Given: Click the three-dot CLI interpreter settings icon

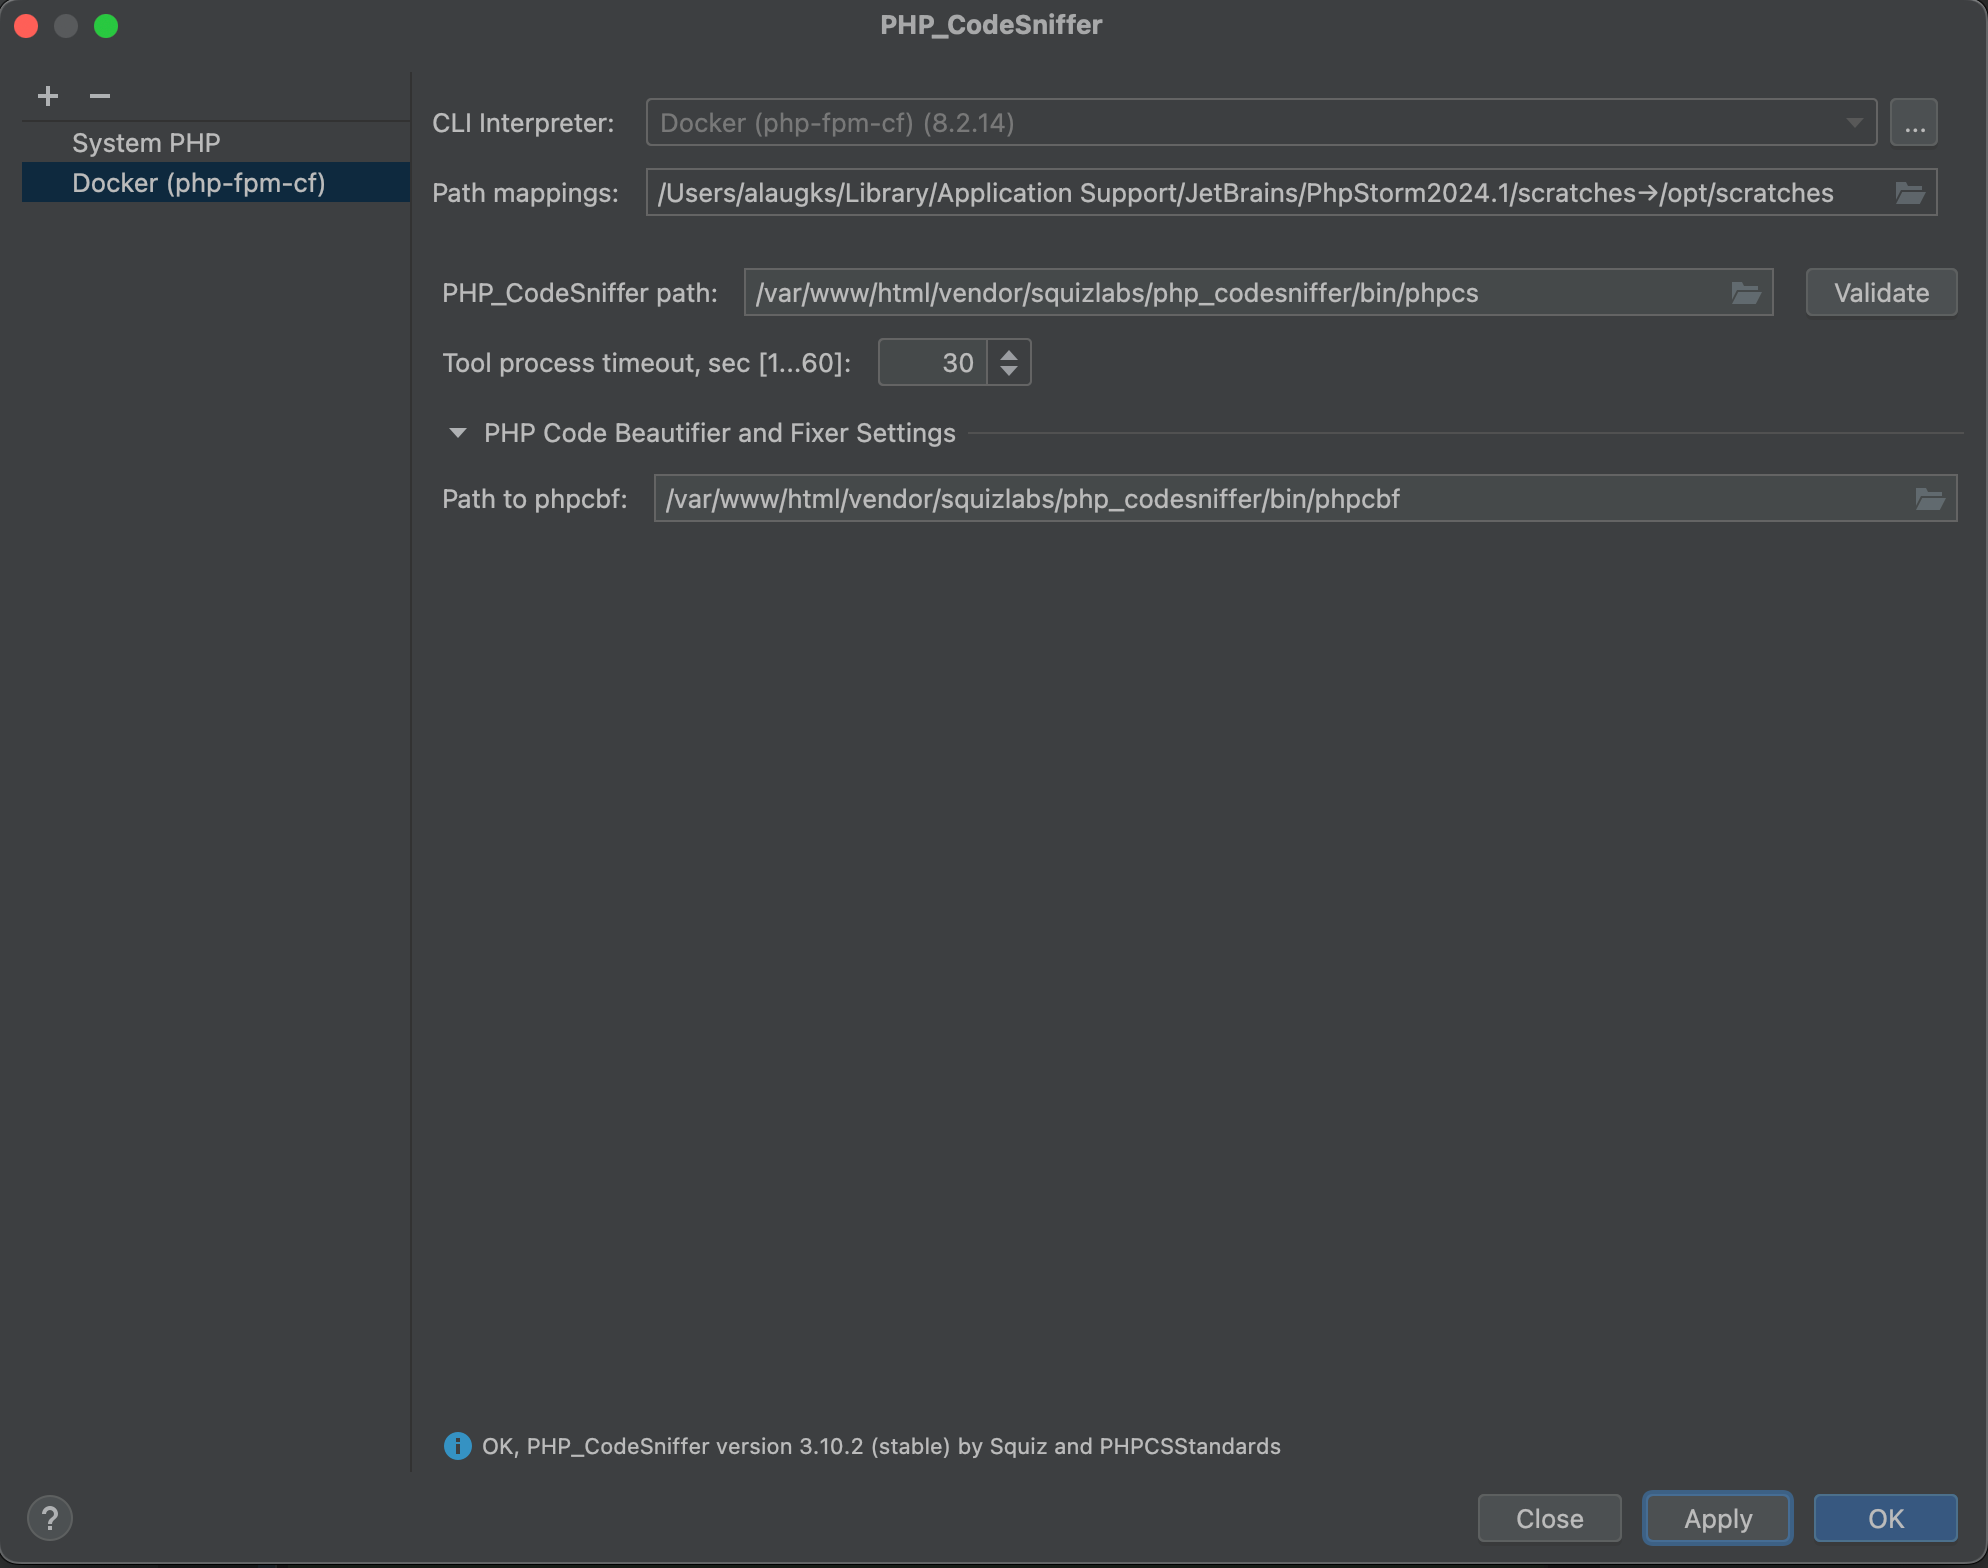Looking at the screenshot, I should pos(1914,121).
